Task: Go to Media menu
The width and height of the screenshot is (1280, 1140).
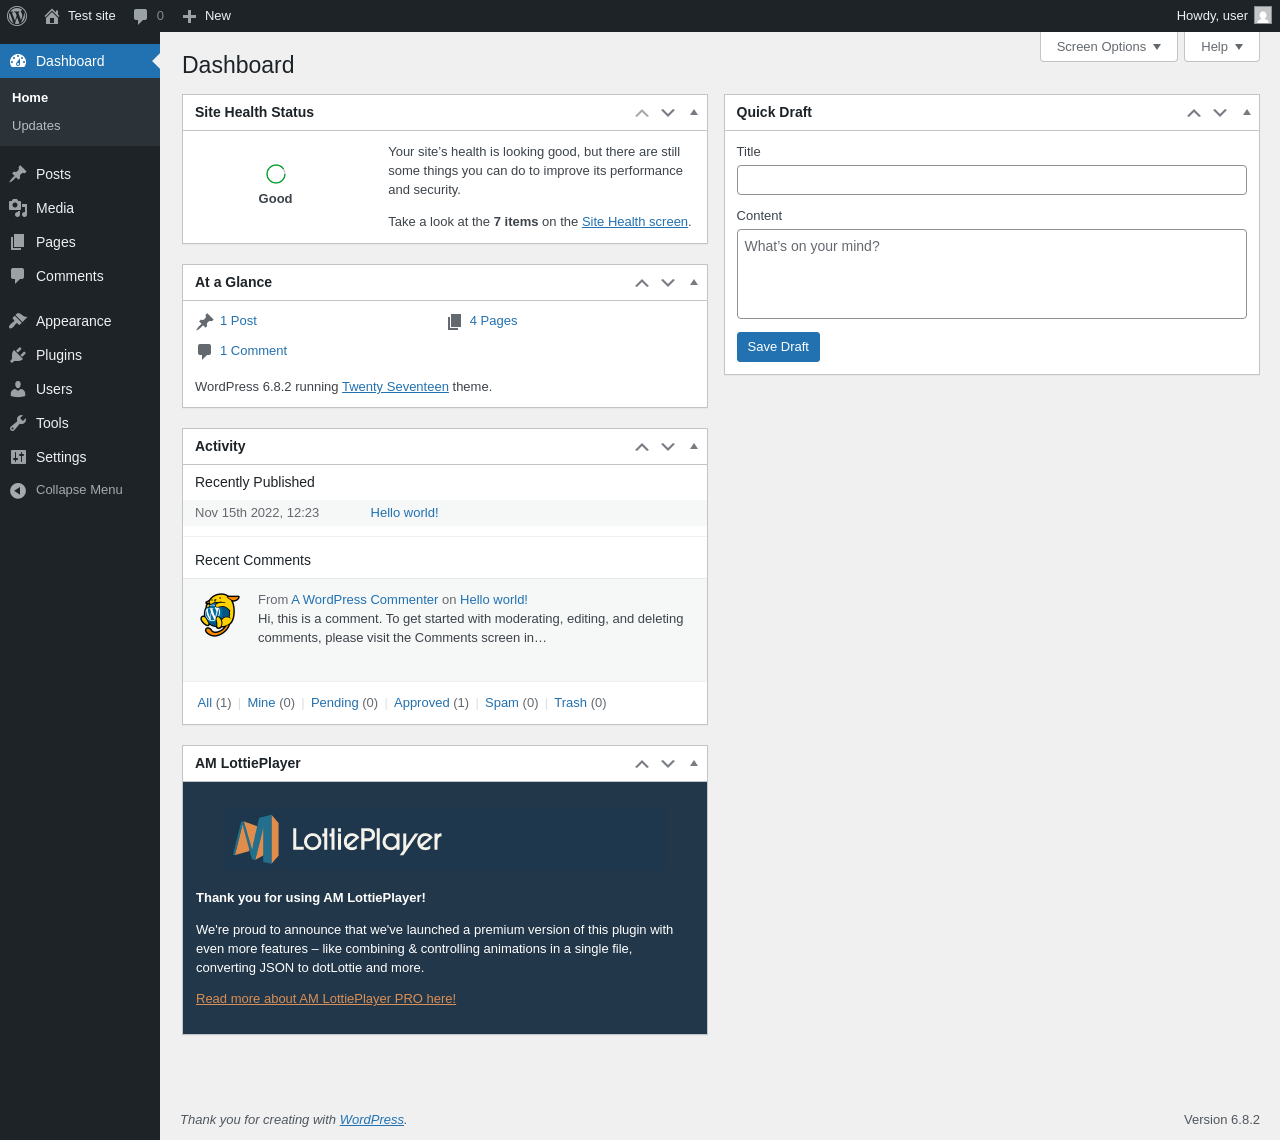Action: (x=80, y=208)
